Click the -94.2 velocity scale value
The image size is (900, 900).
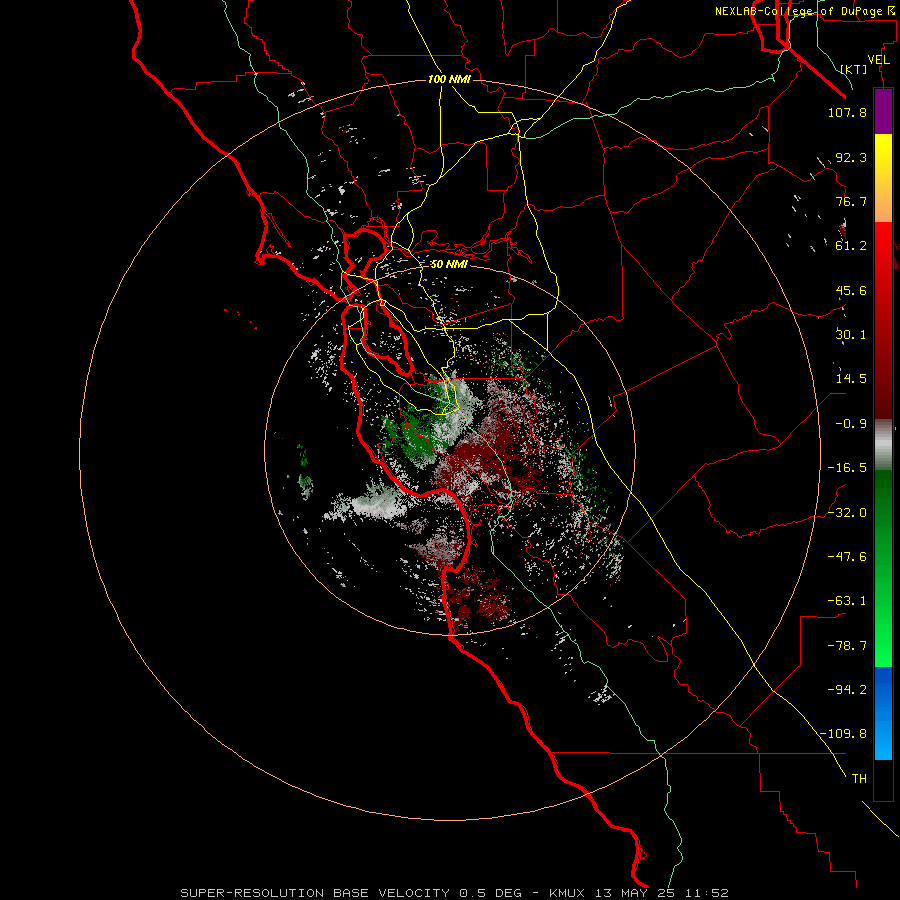click(x=847, y=690)
